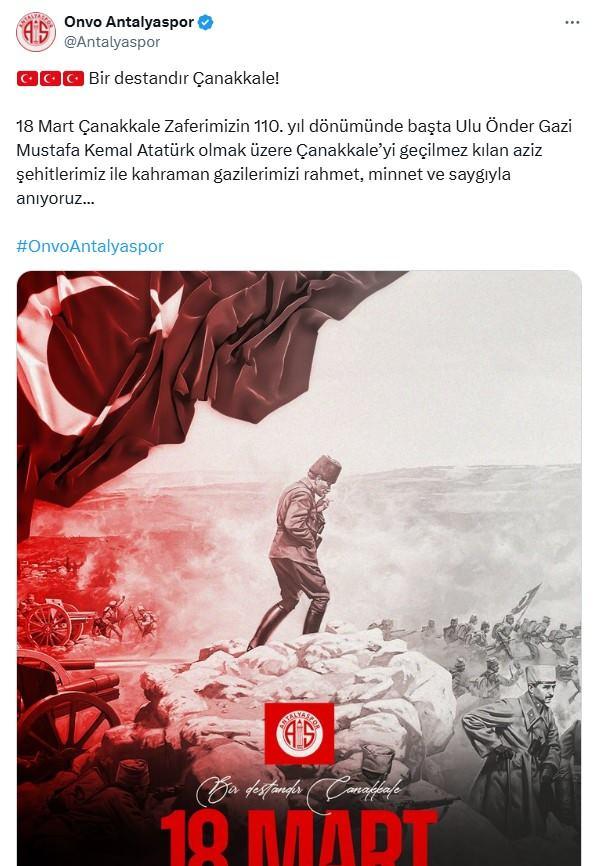
Task: Click the "18 MART" poster headline
Action: coord(301,838)
